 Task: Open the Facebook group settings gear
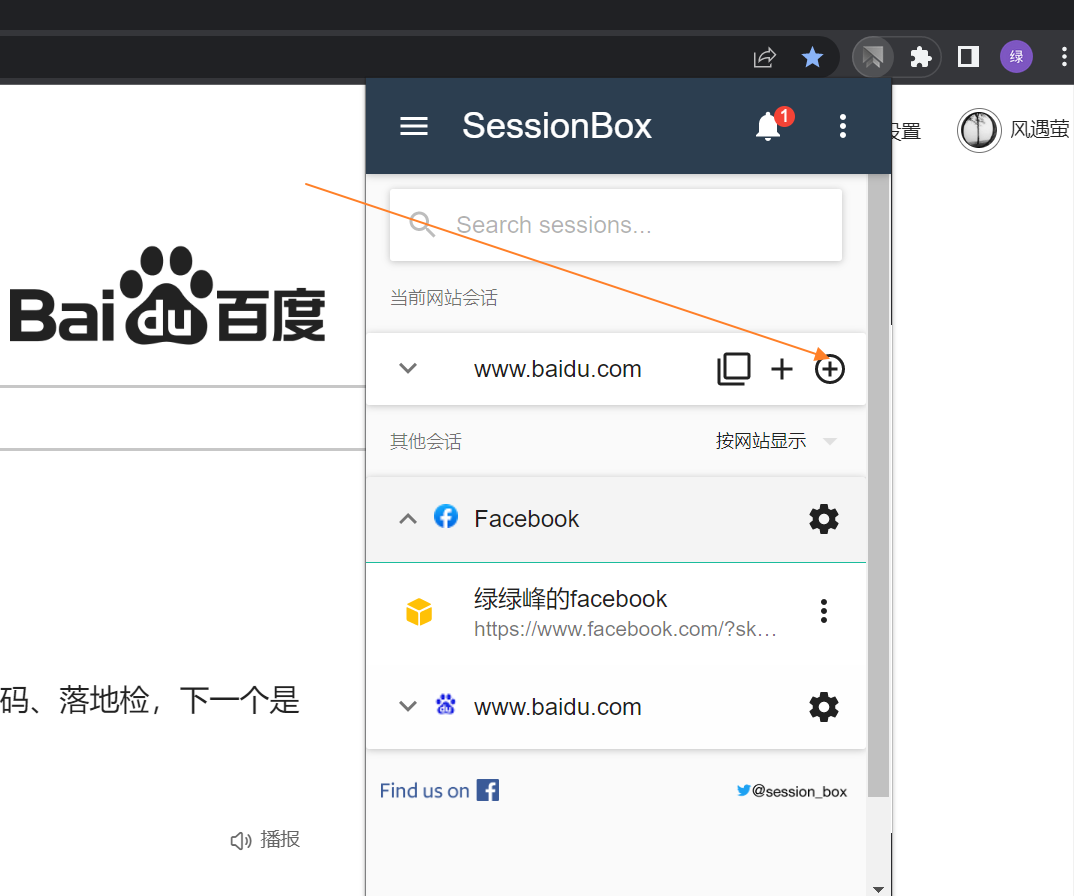[823, 519]
